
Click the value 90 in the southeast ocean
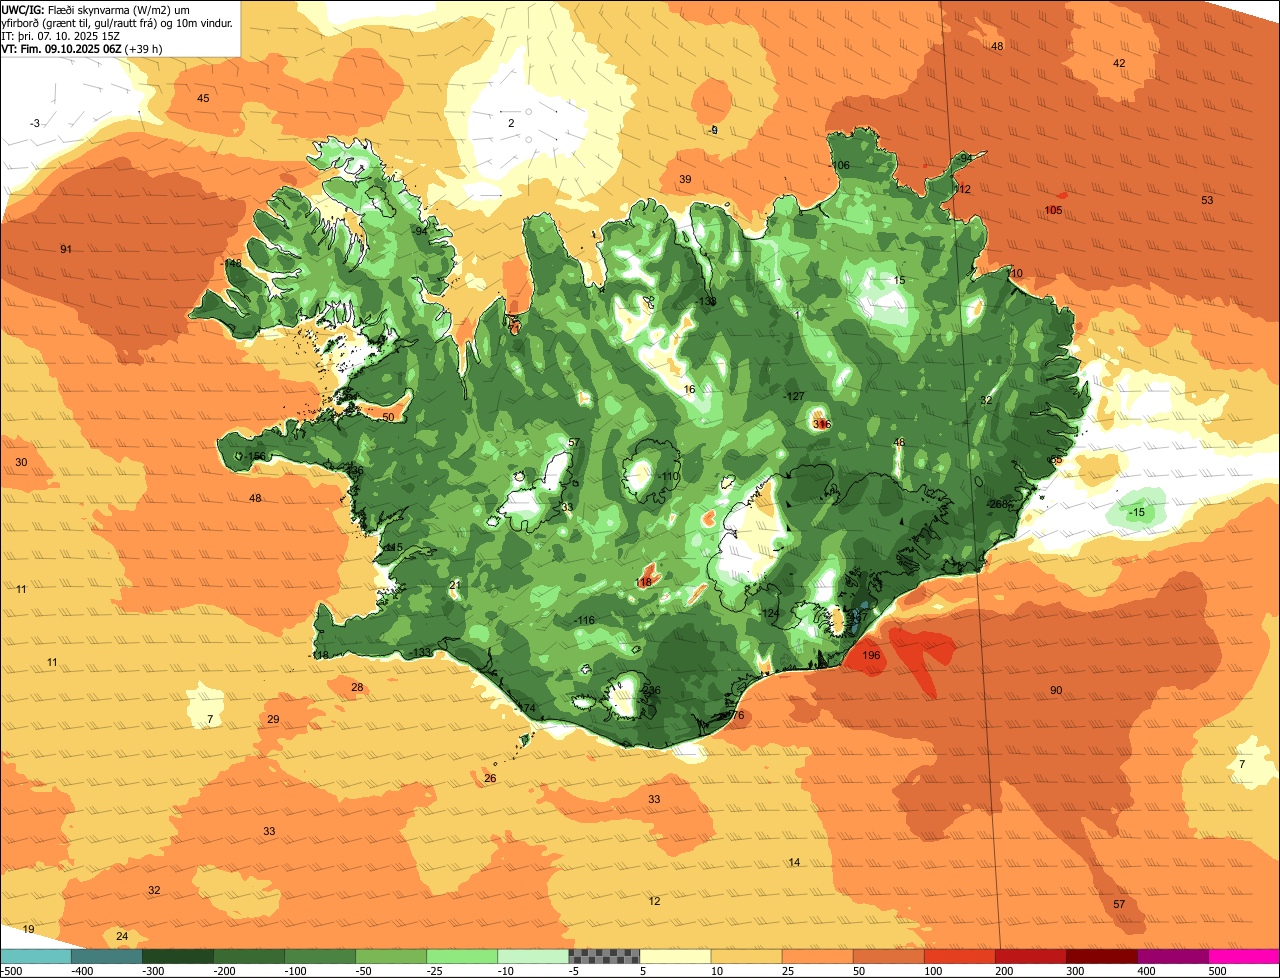(x=1056, y=691)
